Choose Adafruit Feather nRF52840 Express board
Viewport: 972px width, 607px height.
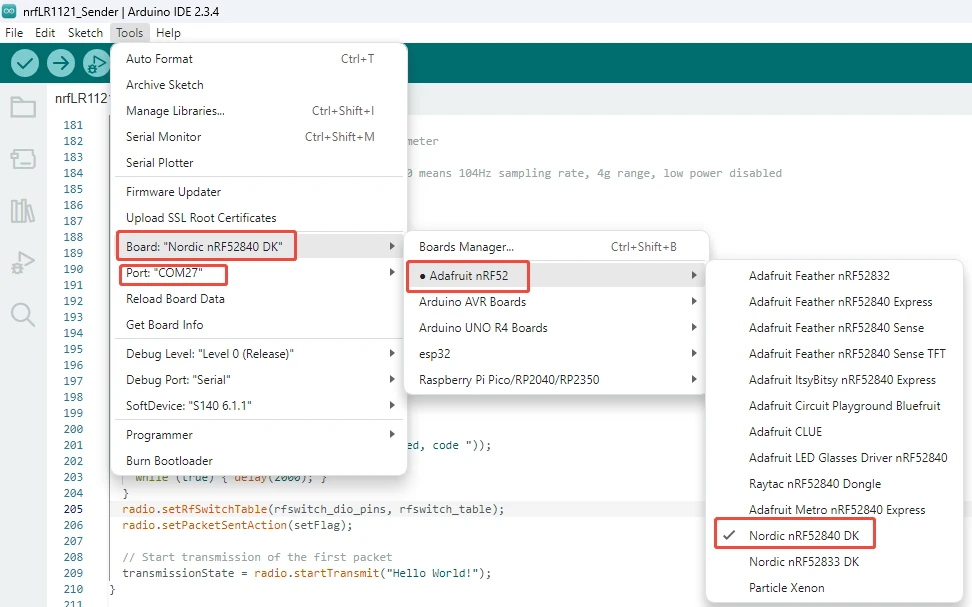tap(840, 302)
